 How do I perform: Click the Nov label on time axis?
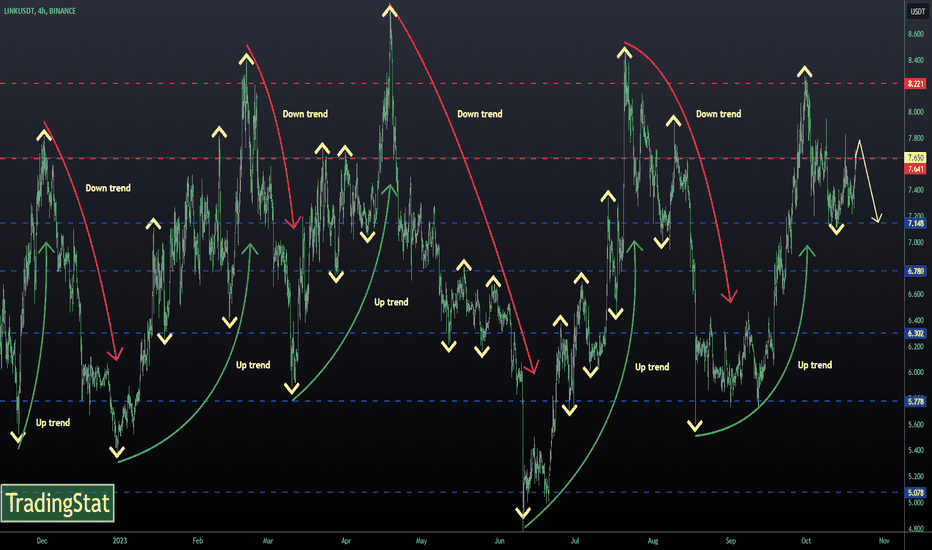[884, 541]
